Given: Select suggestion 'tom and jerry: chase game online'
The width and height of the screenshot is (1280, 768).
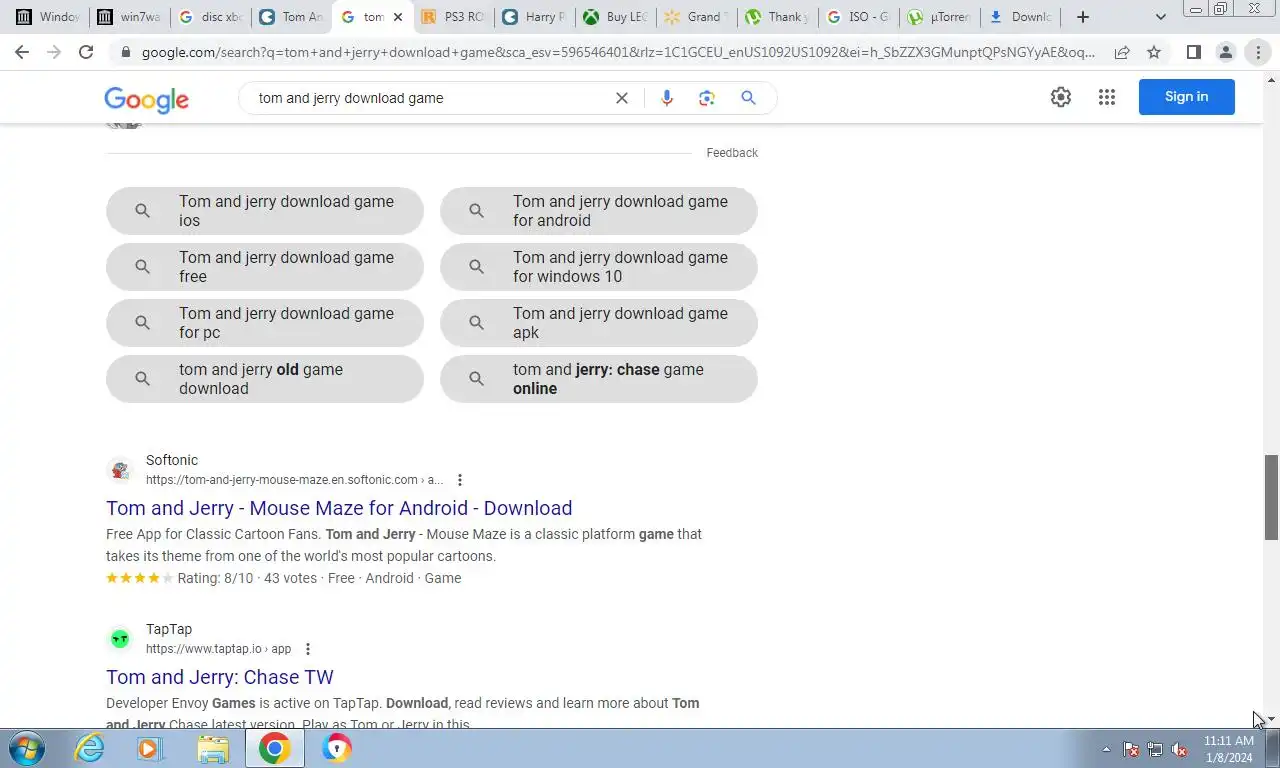Looking at the screenshot, I should coord(599,379).
